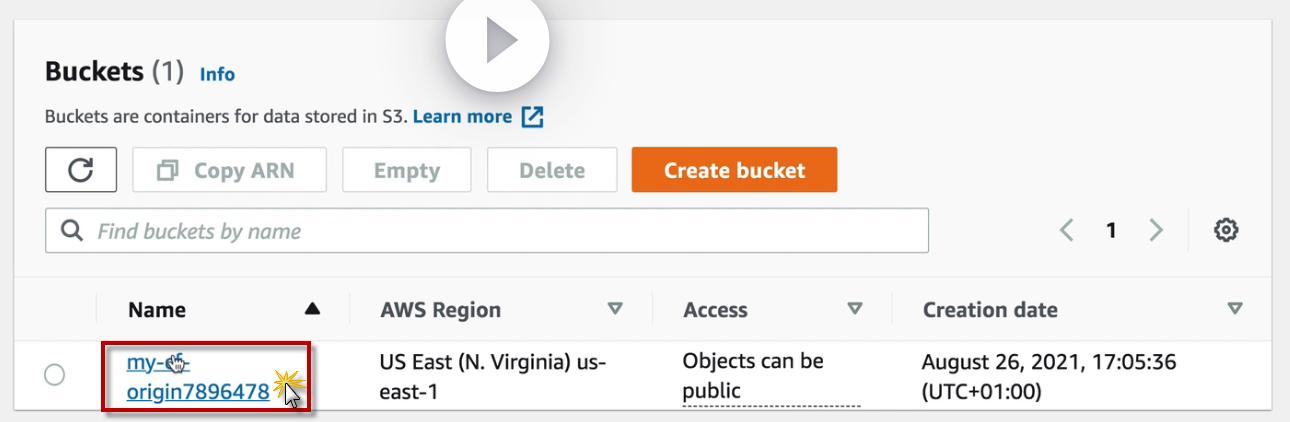Click the Empty button

coord(407,170)
